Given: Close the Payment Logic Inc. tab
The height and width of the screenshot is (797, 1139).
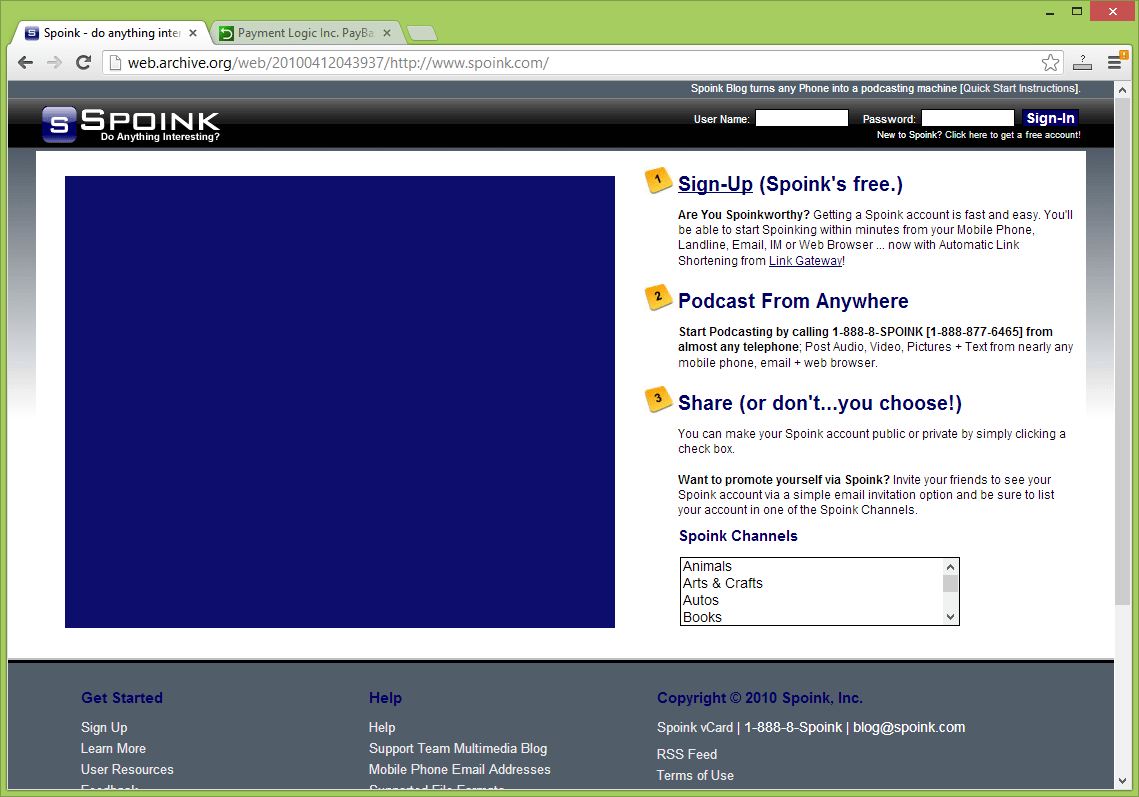Looking at the screenshot, I should pos(386,33).
